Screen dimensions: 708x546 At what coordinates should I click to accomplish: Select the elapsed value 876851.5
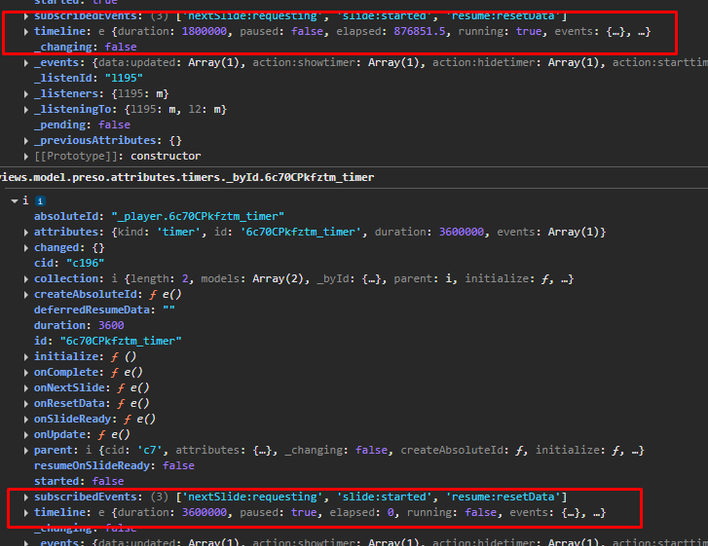point(419,32)
